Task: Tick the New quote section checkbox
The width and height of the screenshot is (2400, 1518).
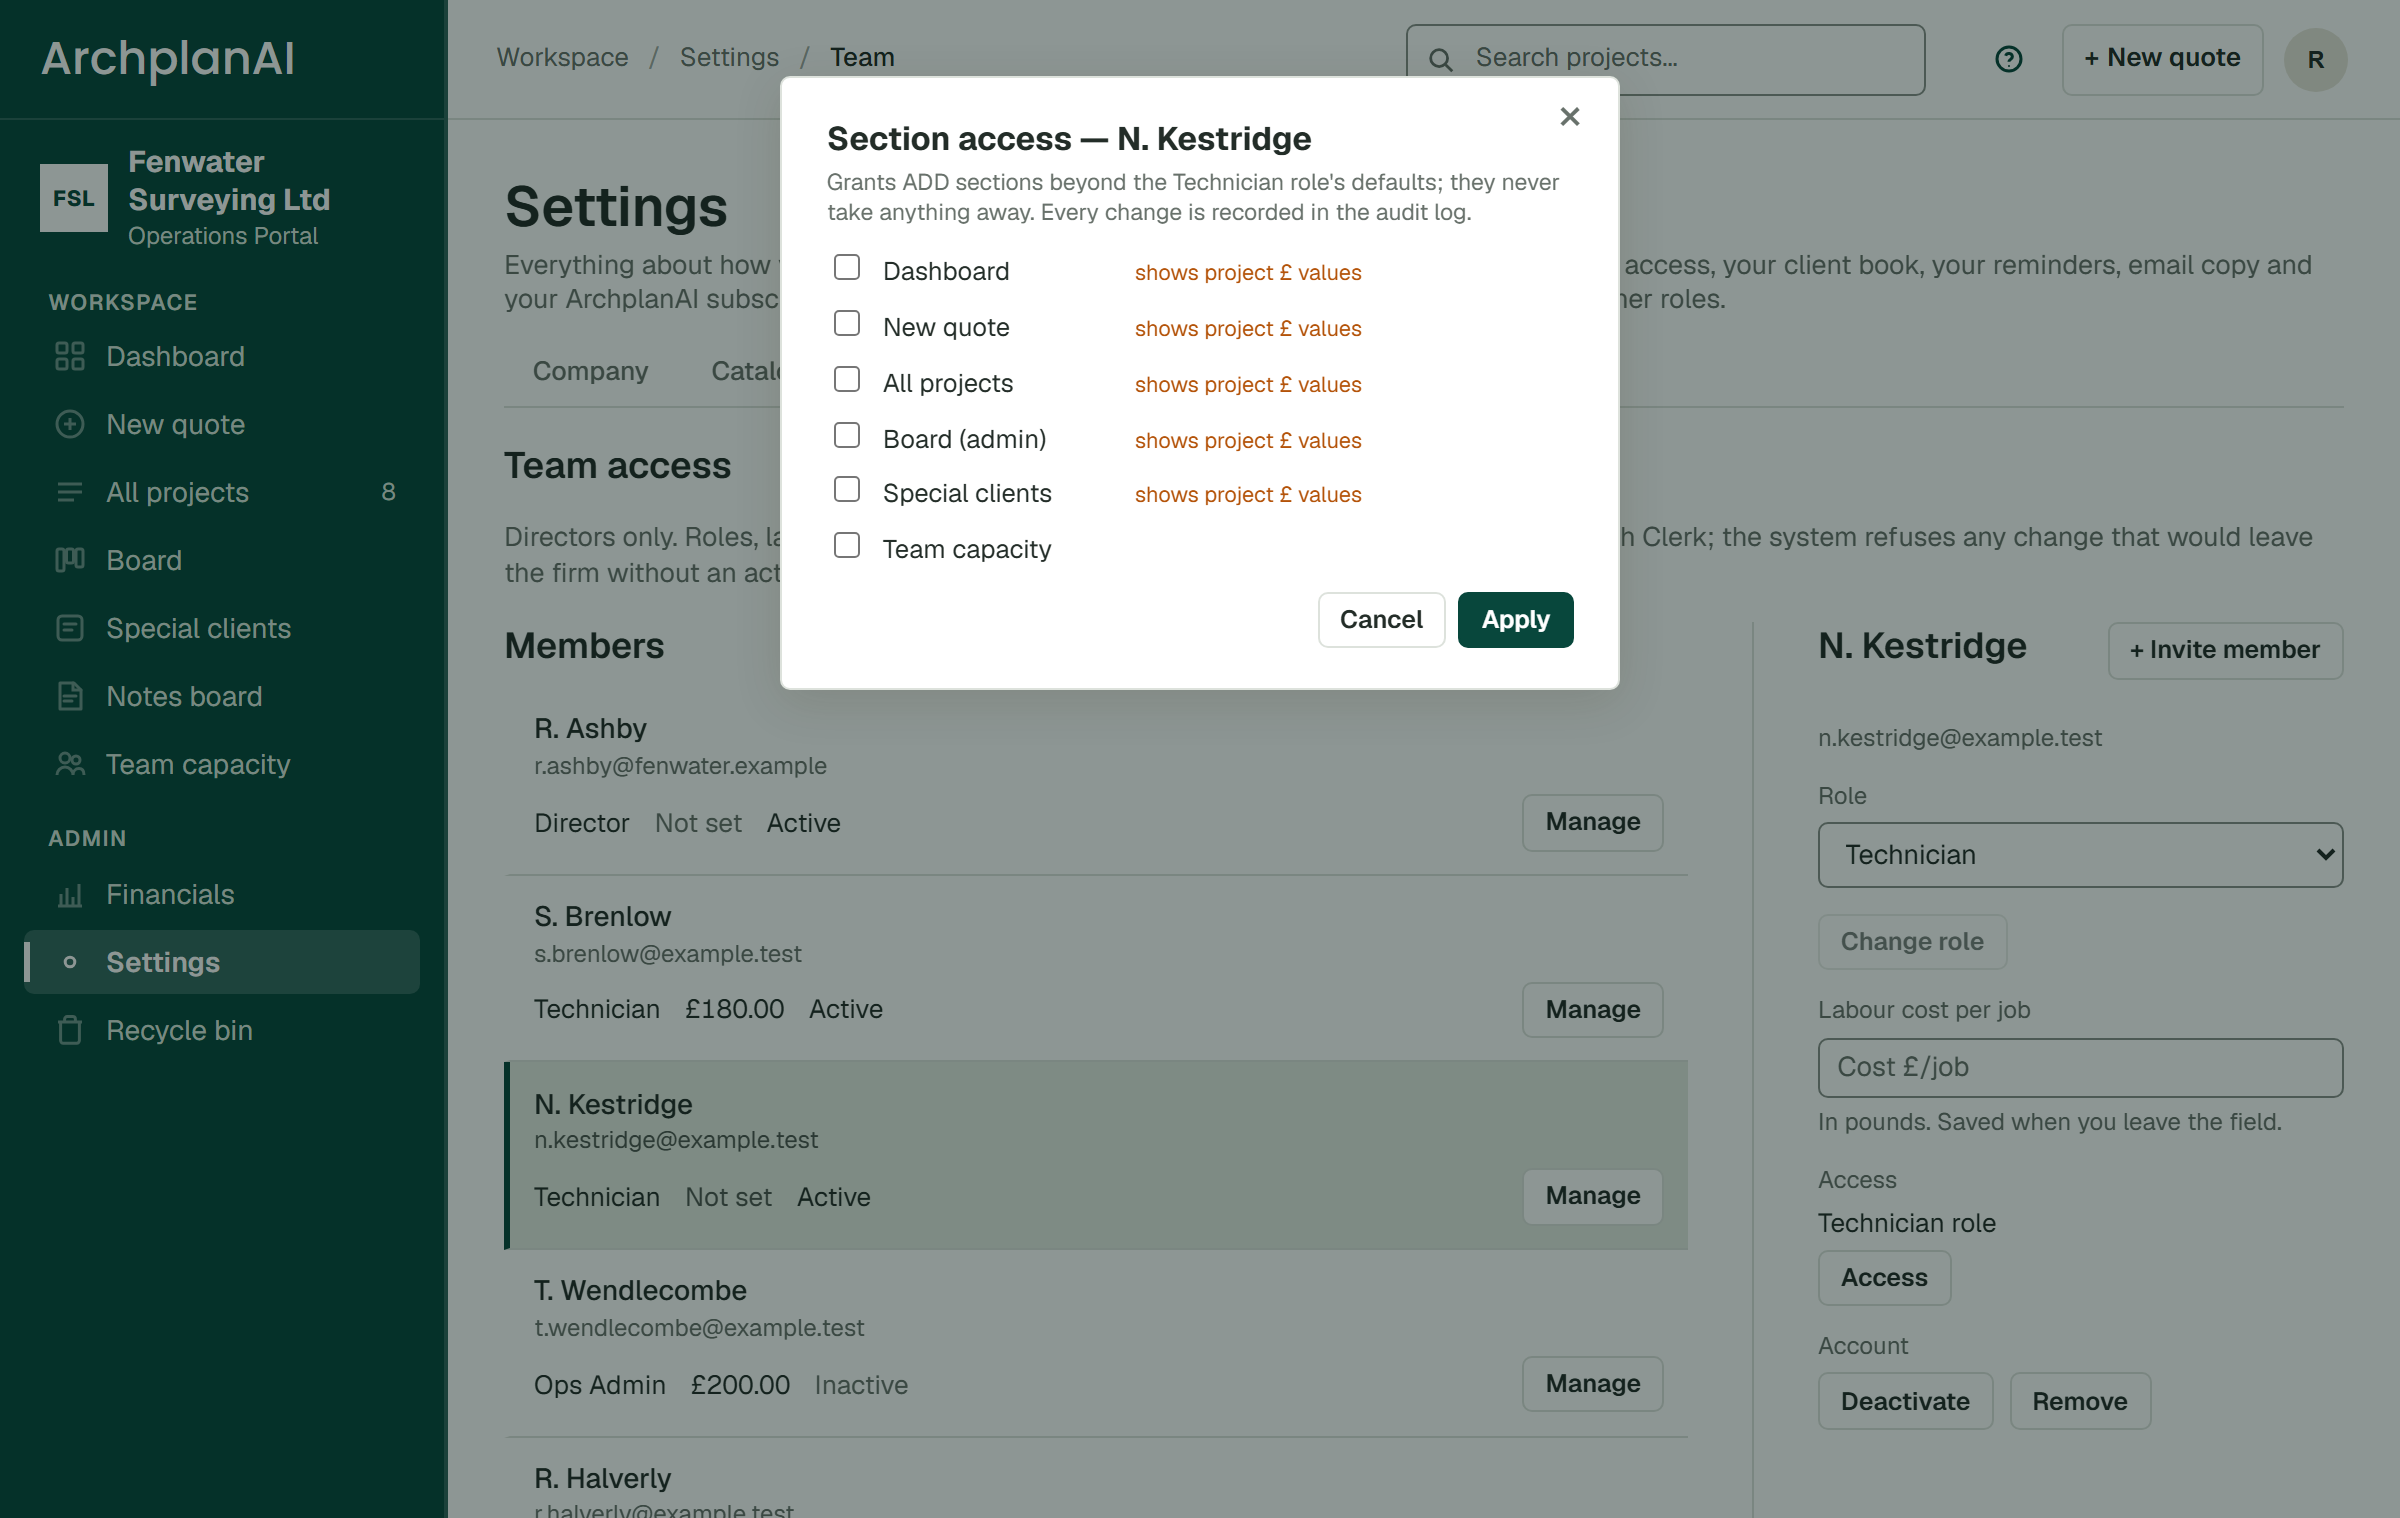Action: click(847, 324)
